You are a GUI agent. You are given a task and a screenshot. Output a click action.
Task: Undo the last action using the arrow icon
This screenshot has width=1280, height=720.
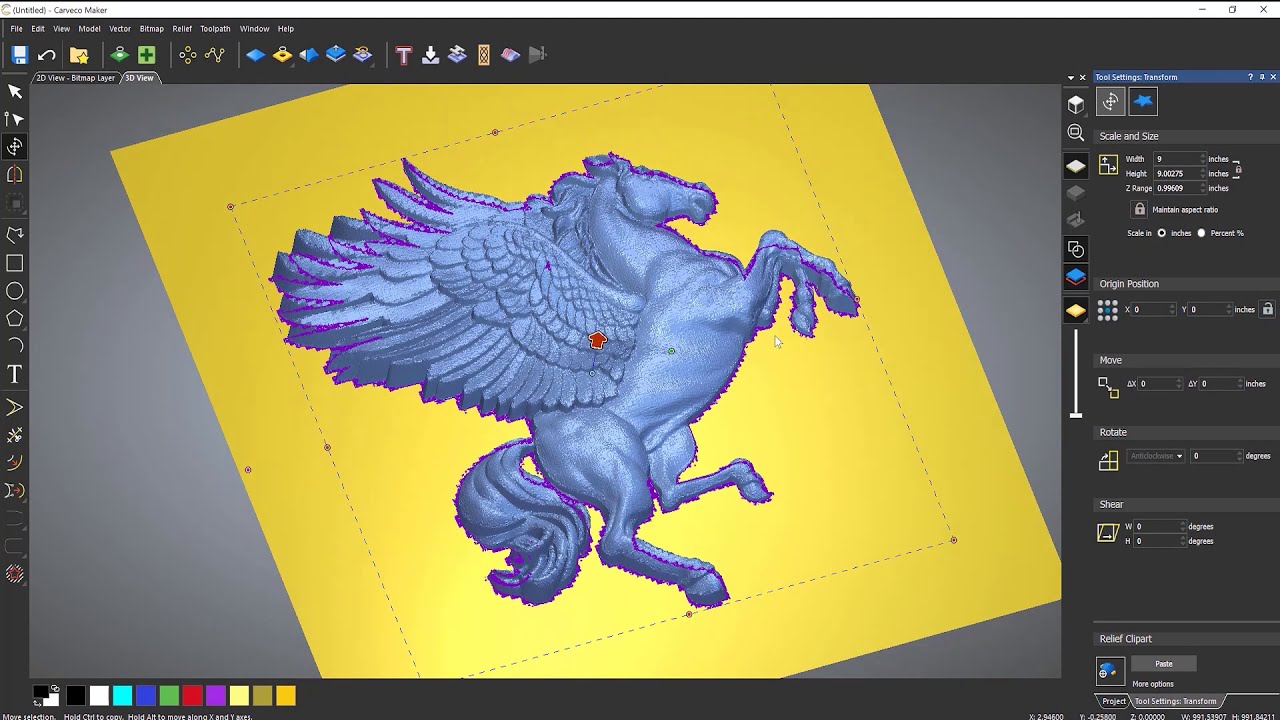click(x=46, y=55)
